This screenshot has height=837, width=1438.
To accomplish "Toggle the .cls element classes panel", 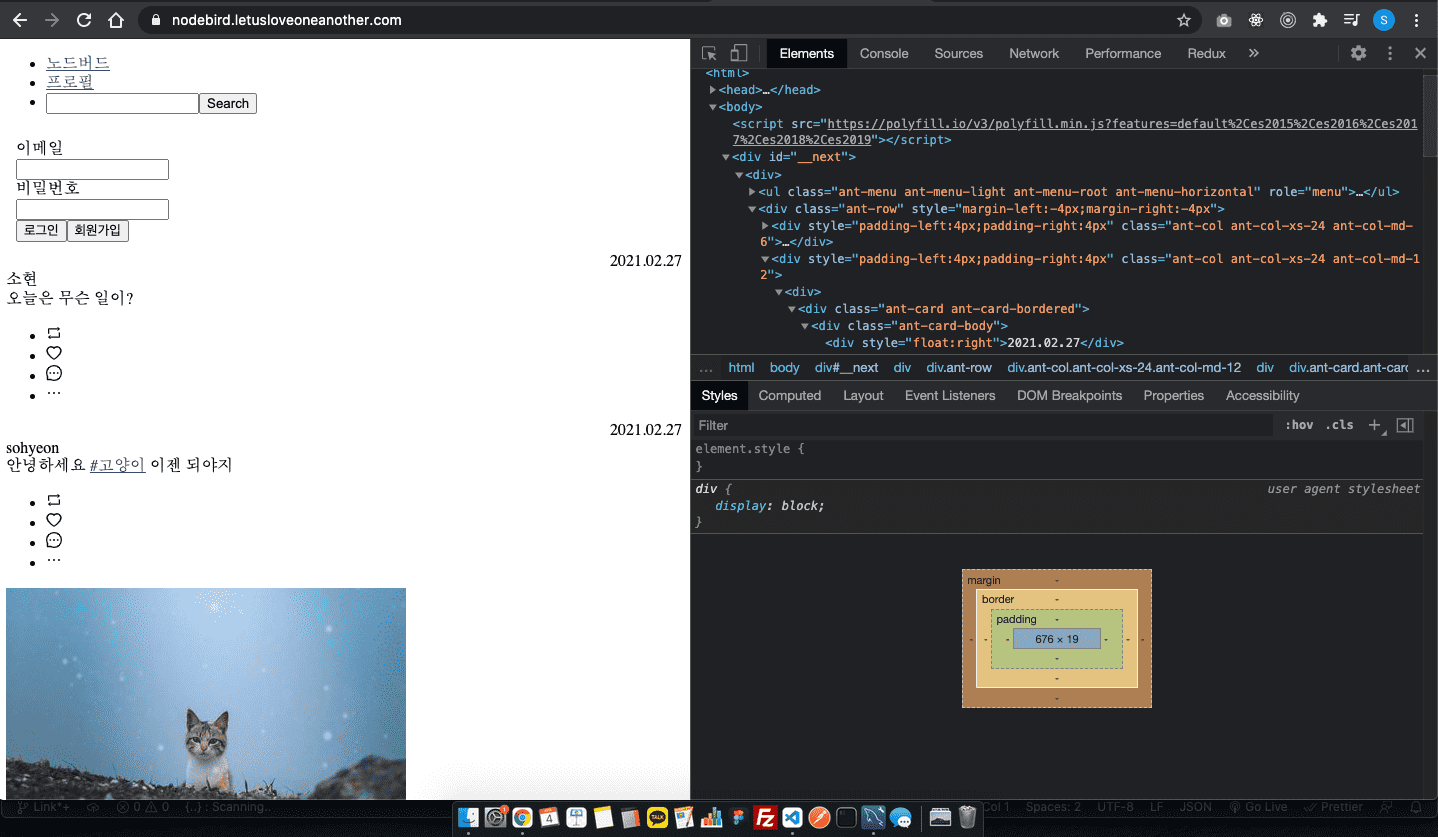I will (1339, 425).
